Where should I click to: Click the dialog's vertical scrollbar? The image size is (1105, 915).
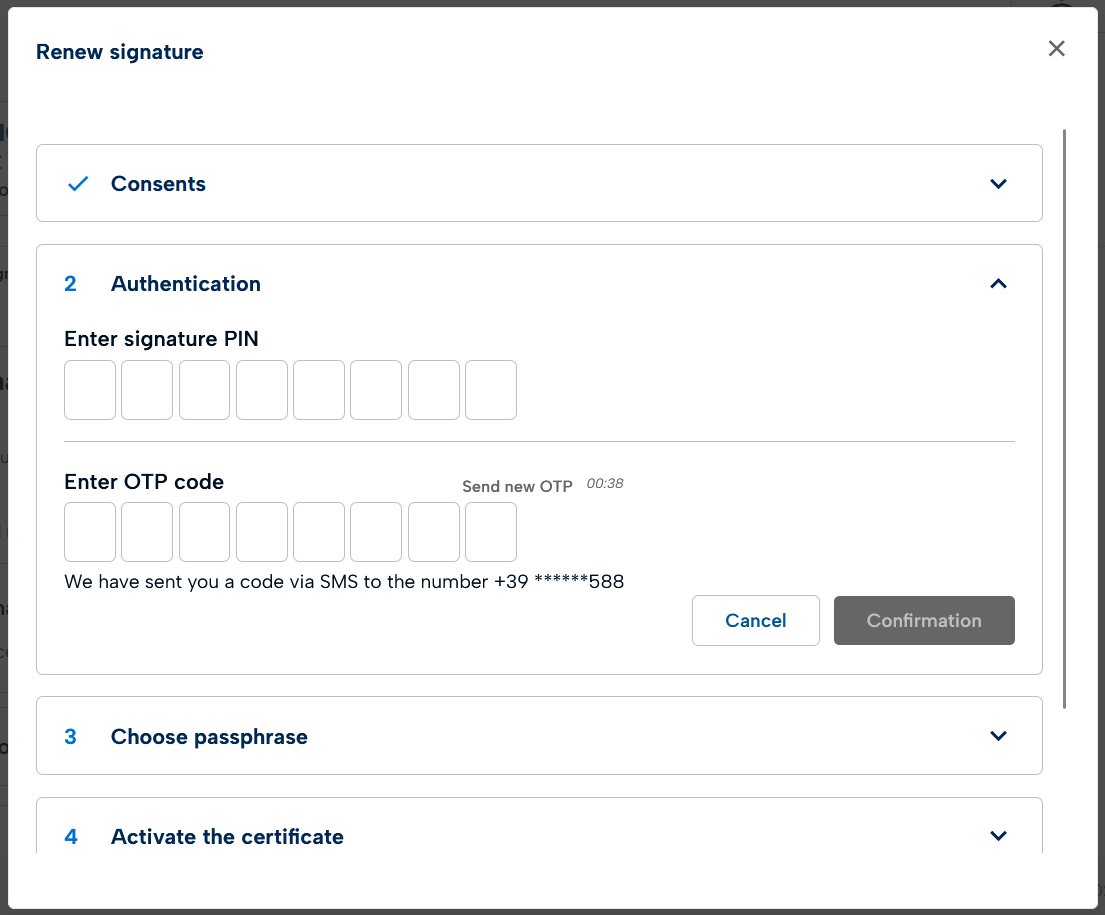[1065, 420]
